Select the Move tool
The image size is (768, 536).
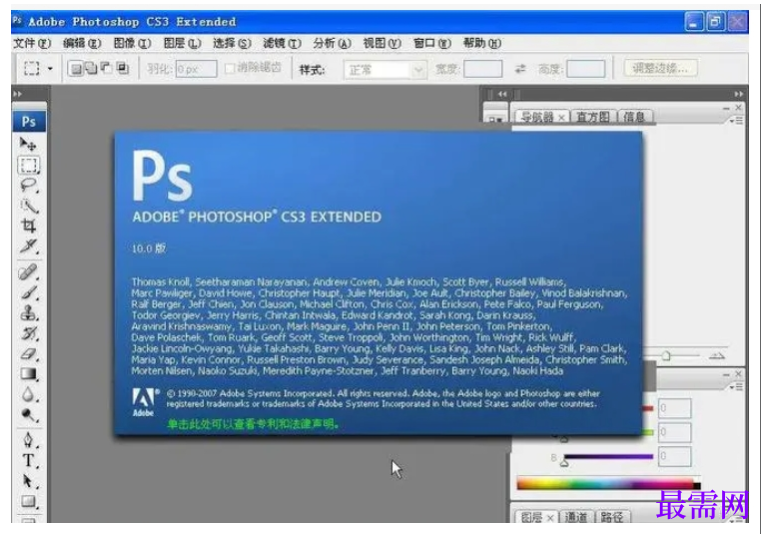pos(28,144)
